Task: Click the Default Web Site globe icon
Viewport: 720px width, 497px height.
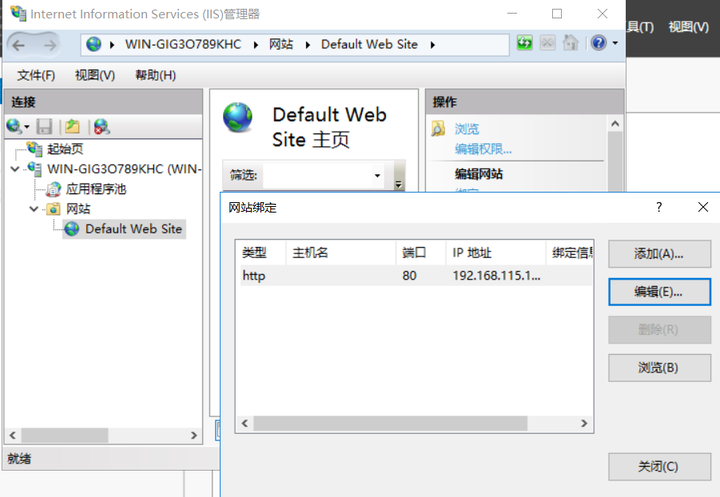Action: [237, 118]
